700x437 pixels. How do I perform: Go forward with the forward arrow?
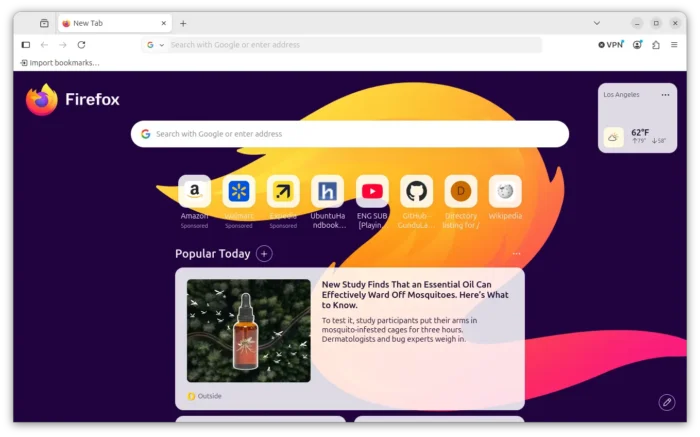63,45
